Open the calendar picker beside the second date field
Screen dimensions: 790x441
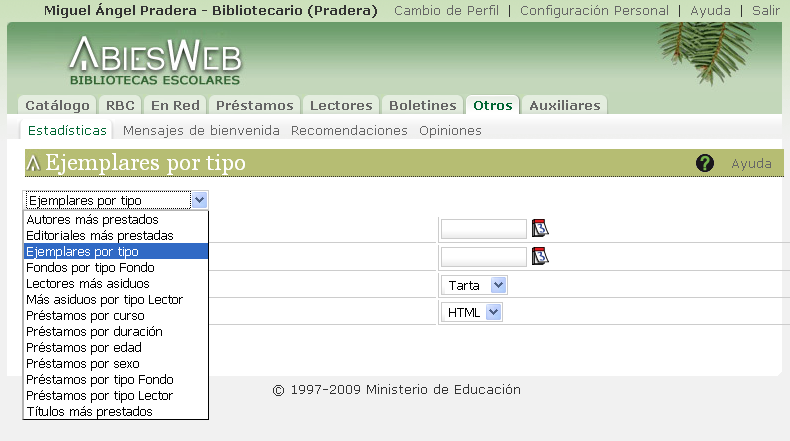pos(540,257)
